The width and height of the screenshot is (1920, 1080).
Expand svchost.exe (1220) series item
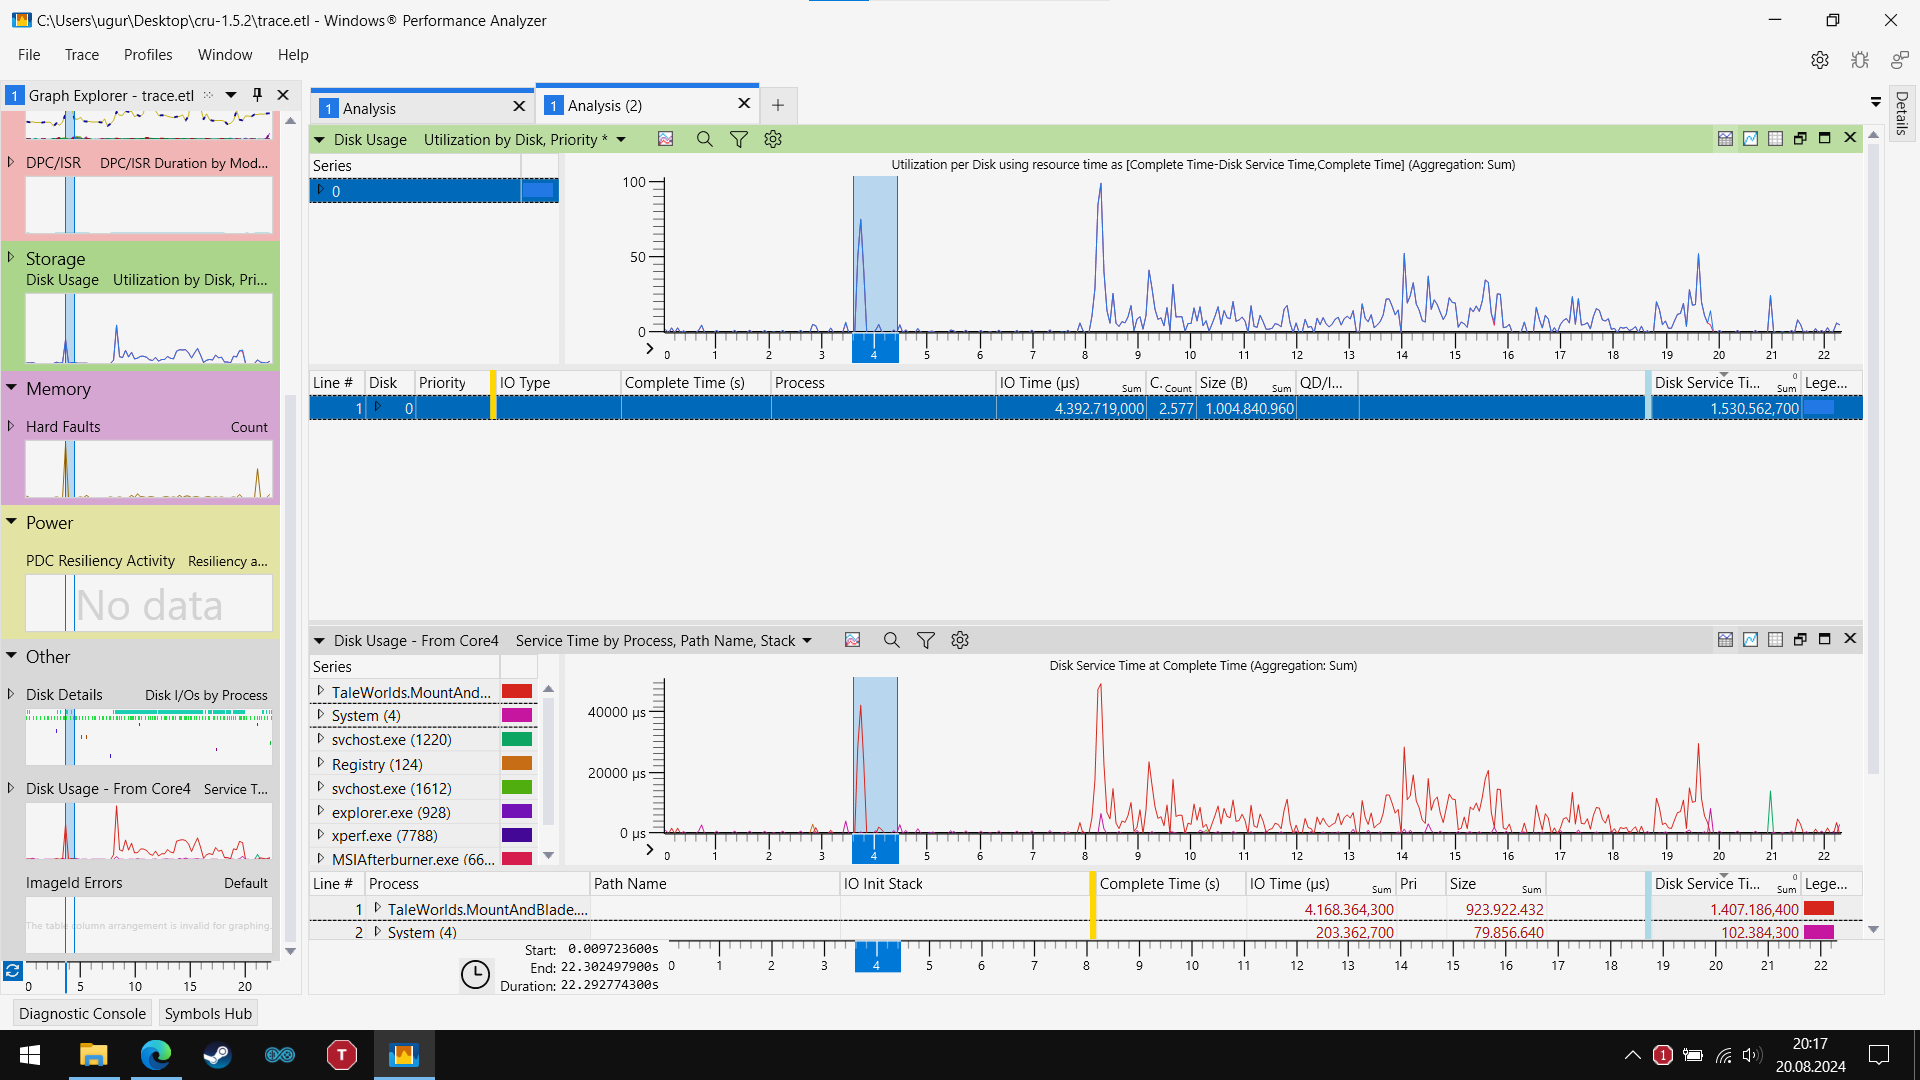tap(320, 739)
